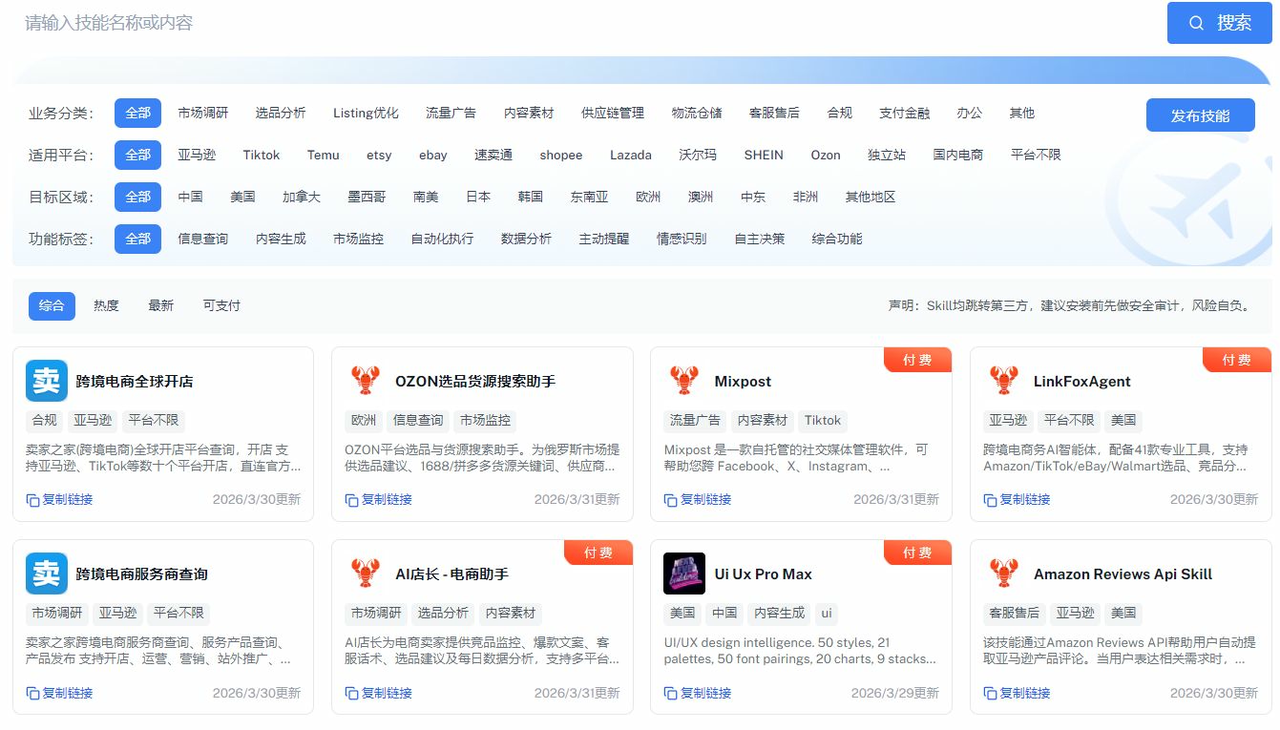Click copy icon on Mixpost card

[x=671, y=500]
